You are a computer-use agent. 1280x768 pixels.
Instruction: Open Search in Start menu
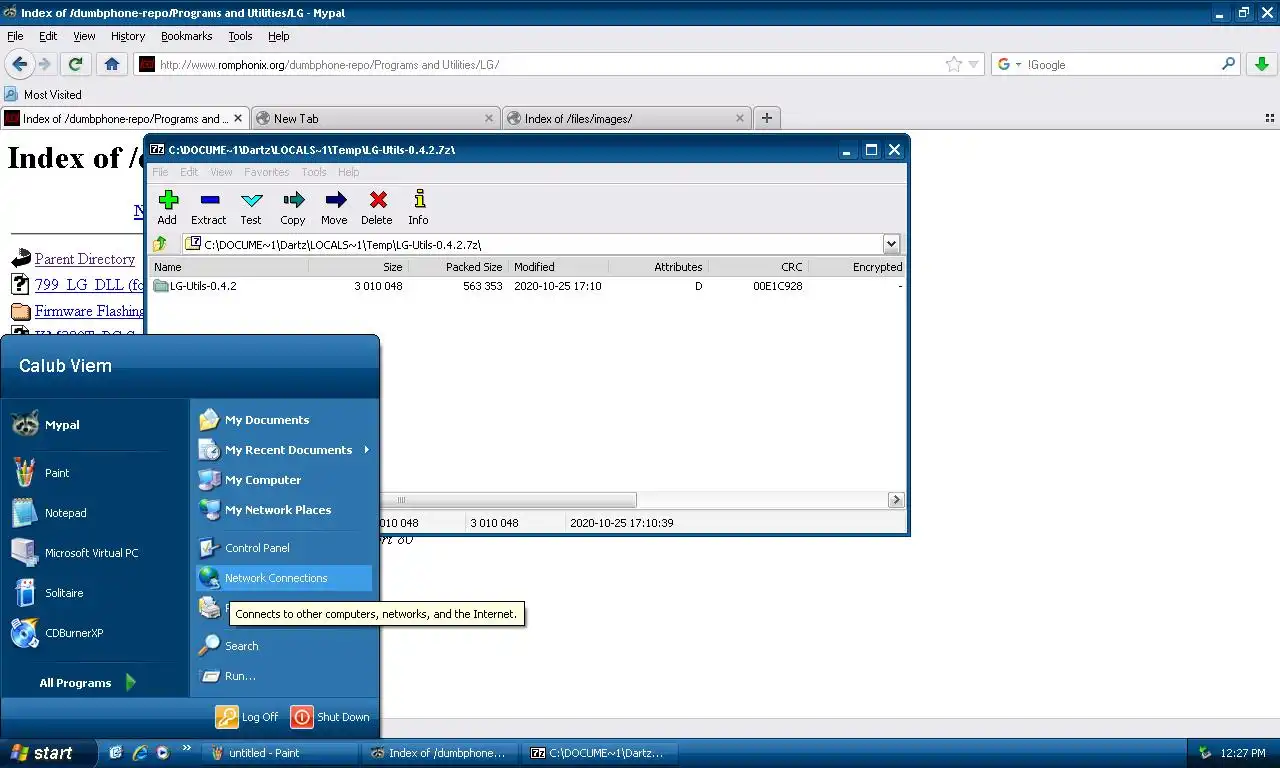(x=284, y=646)
